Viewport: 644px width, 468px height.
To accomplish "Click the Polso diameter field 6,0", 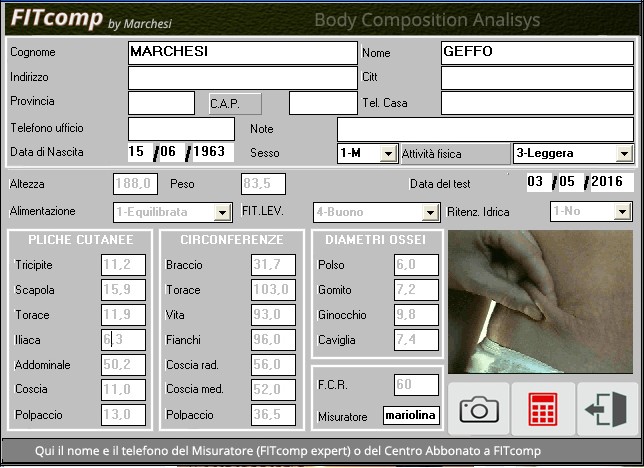I will (x=416, y=265).
